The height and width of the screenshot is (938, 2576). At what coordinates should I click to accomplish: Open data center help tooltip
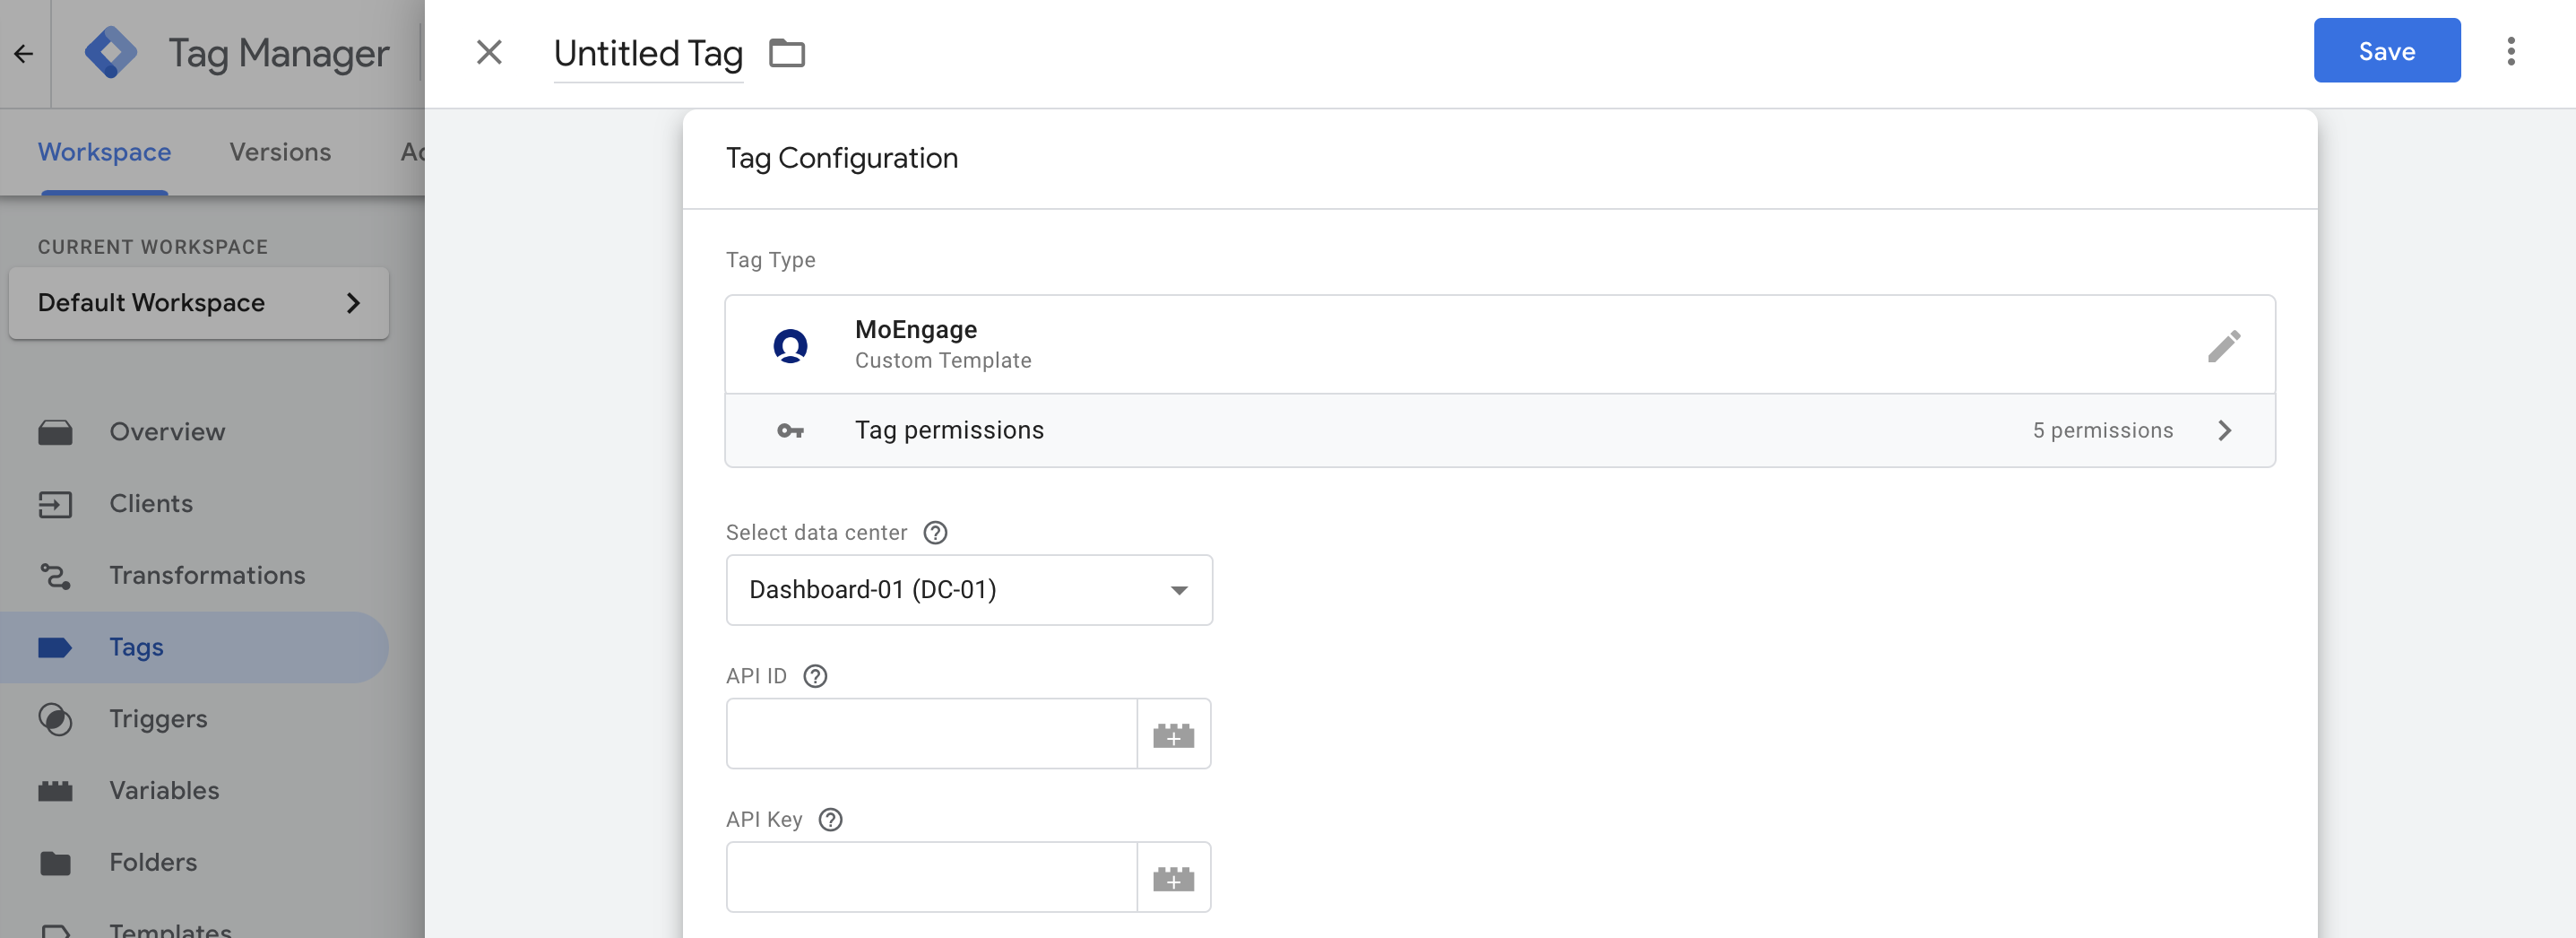935,532
